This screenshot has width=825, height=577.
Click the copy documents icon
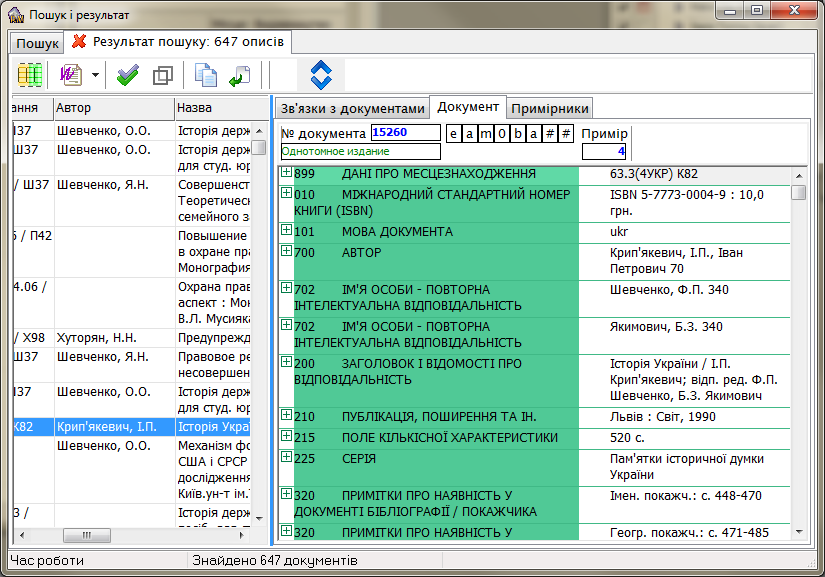206,75
